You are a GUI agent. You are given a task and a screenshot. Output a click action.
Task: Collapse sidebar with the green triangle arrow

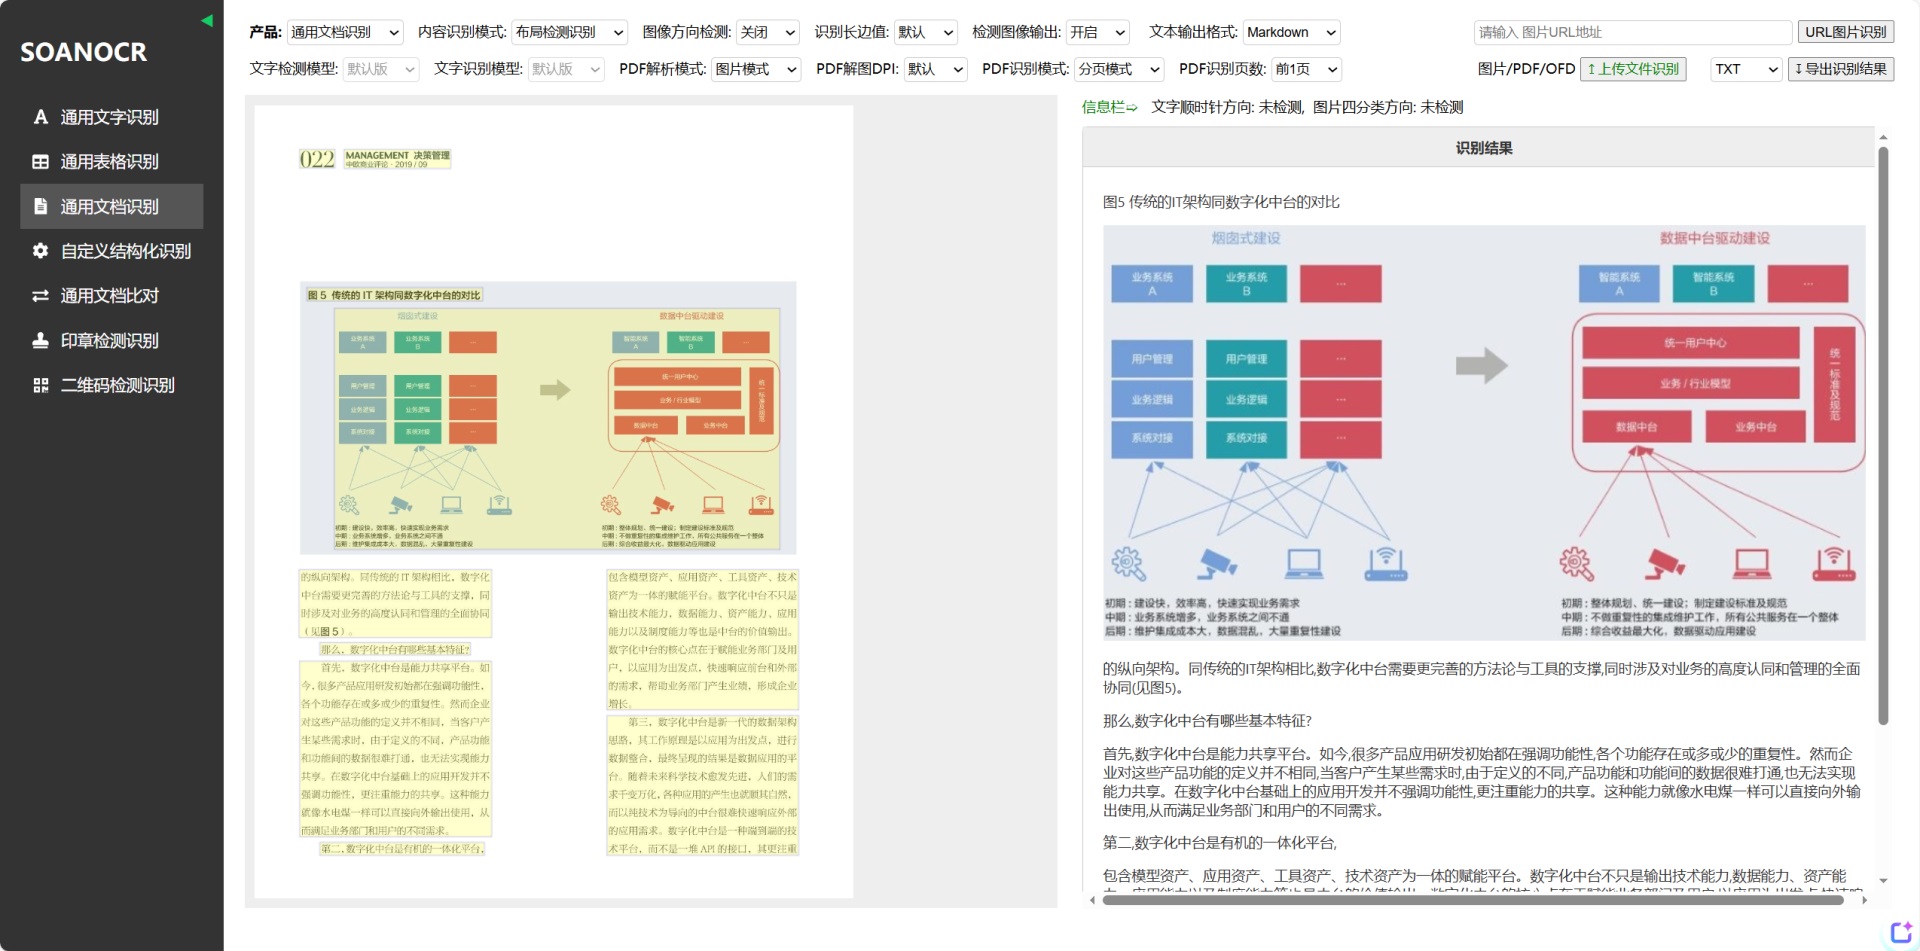[207, 20]
